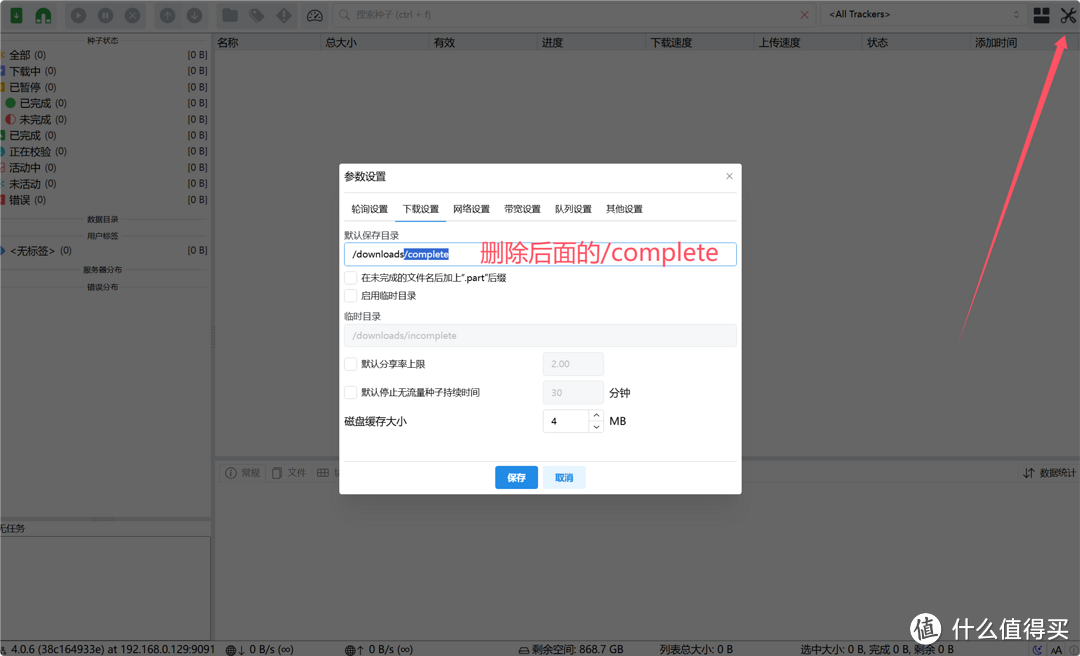
Task: Click the delete torrent (X) toolbar icon
Action: (x=132, y=15)
